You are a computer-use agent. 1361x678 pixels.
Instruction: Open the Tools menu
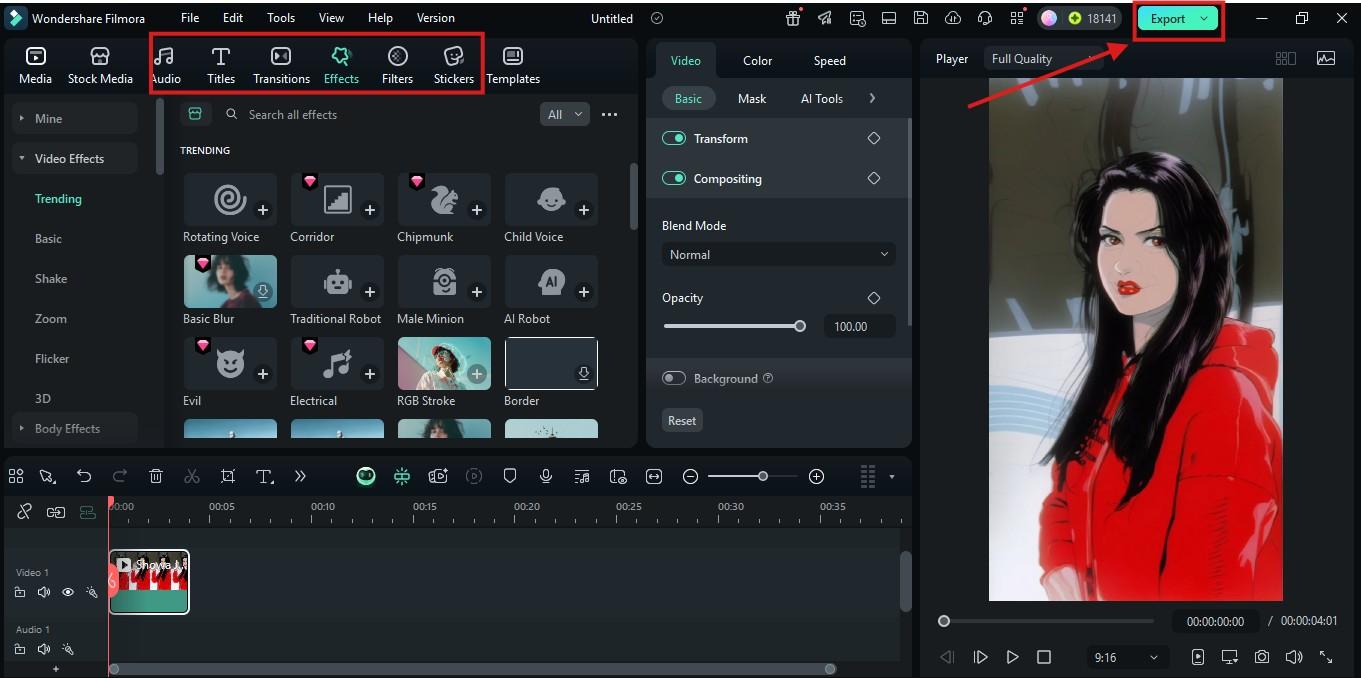(281, 18)
